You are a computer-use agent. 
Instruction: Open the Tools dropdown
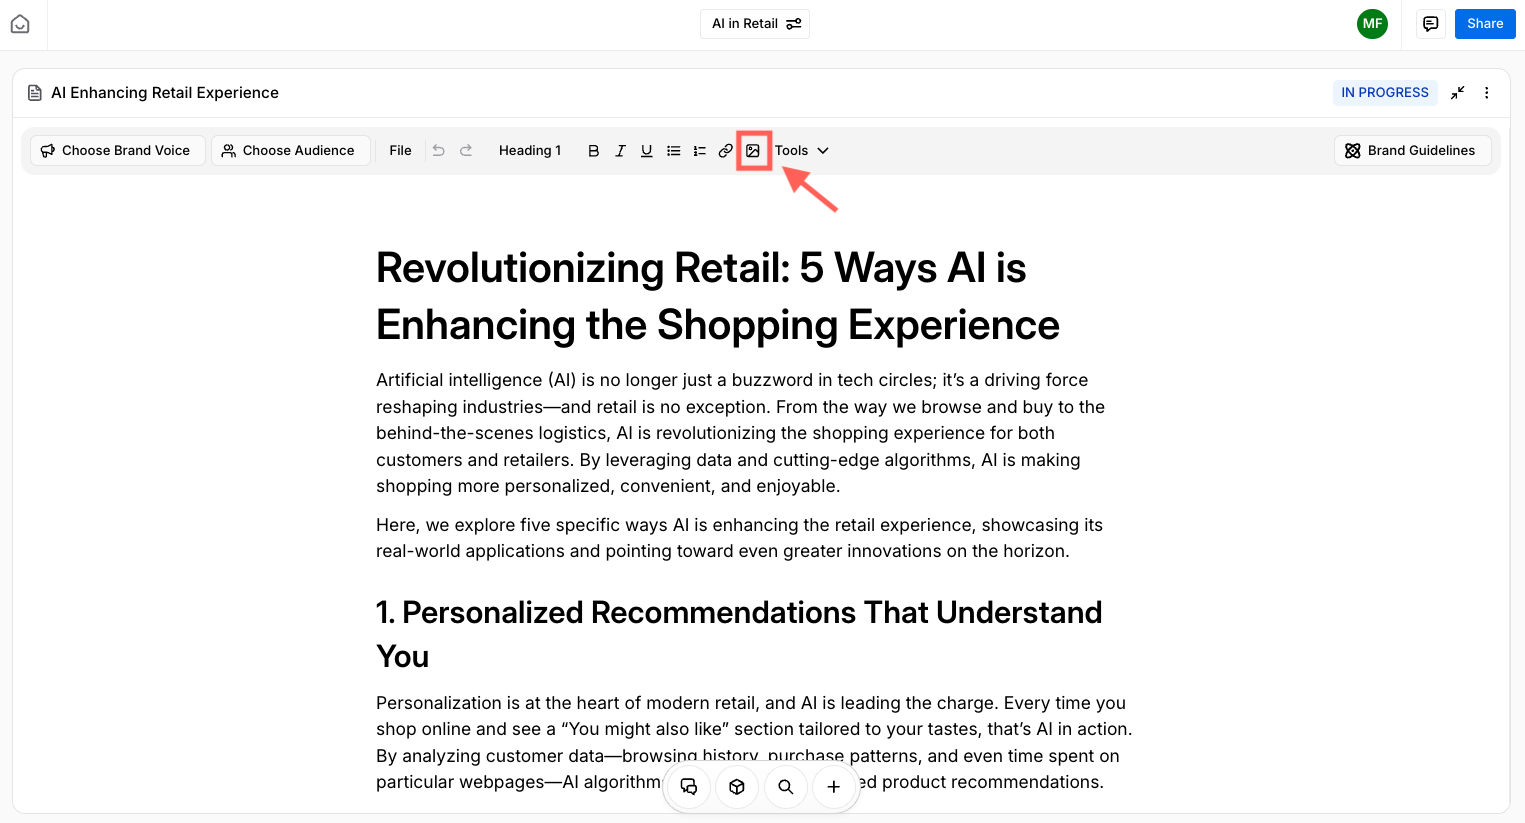(x=802, y=150)
